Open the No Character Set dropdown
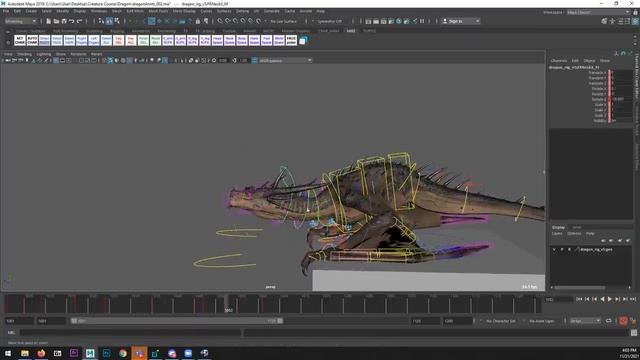 501,321
